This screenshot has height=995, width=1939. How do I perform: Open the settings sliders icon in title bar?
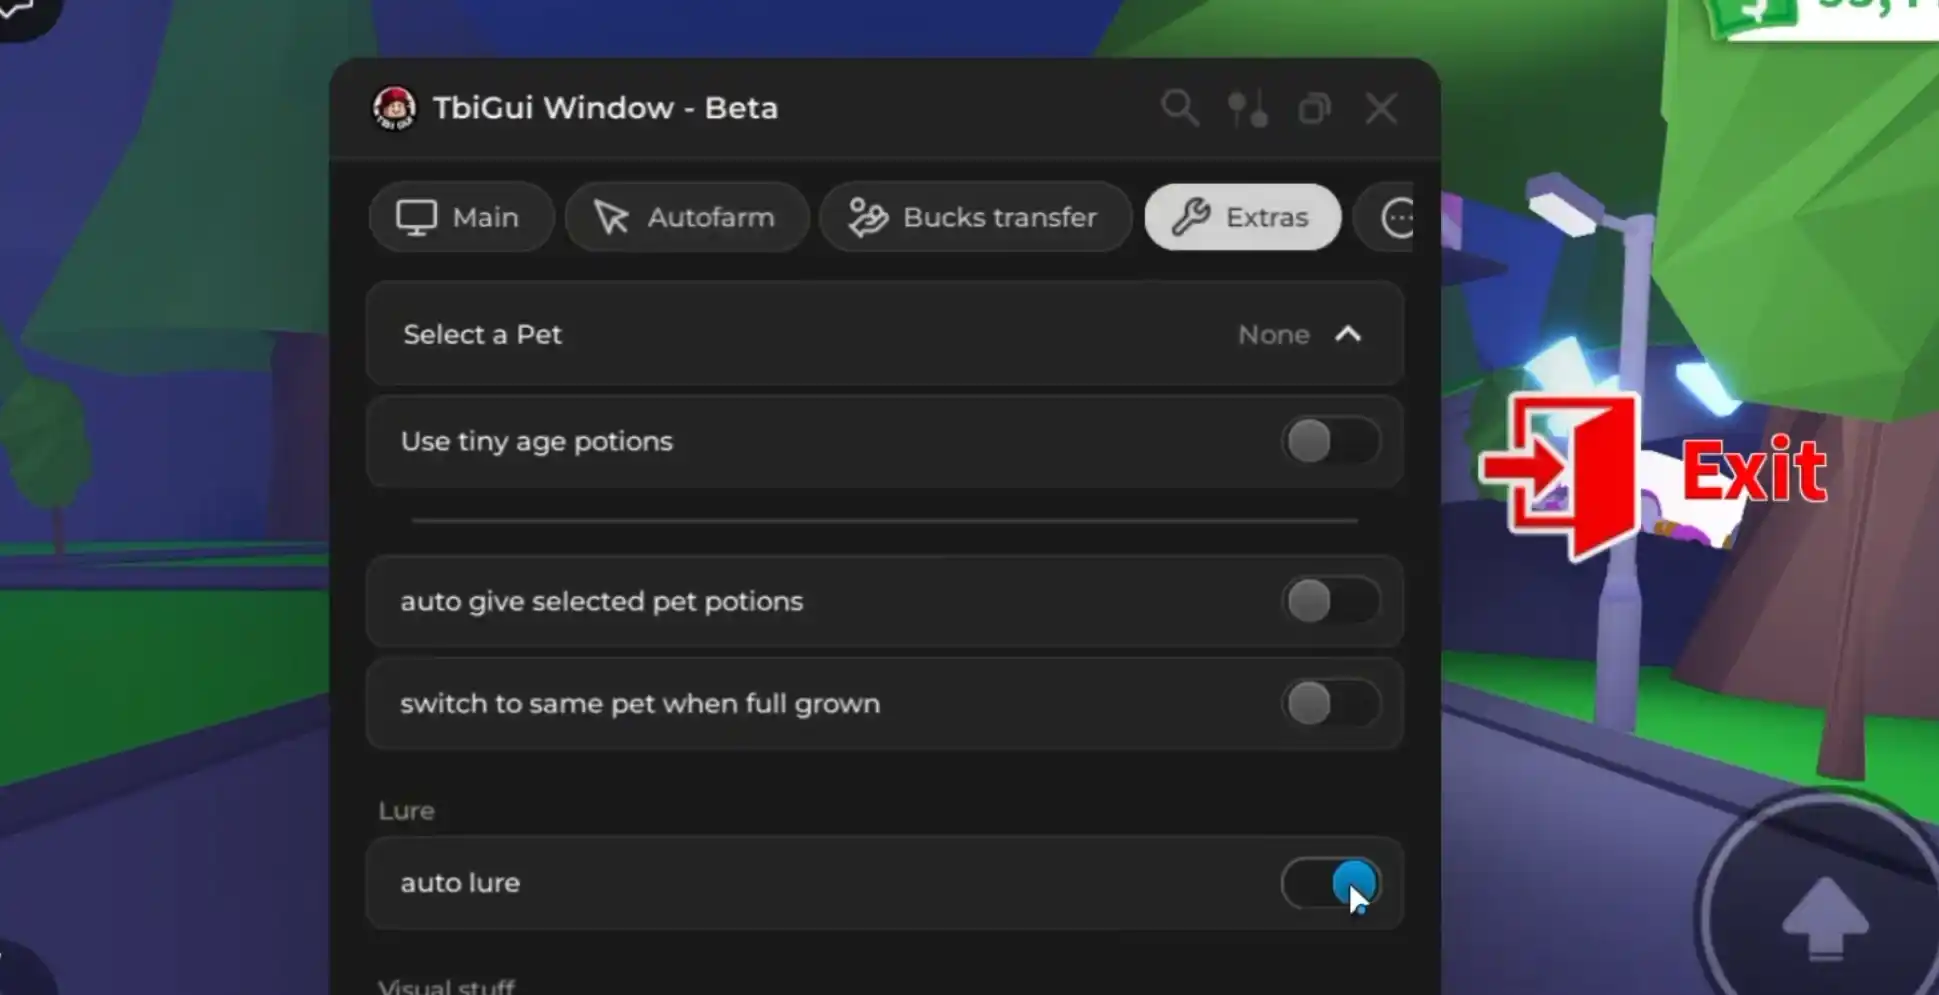click(1248, 108)
